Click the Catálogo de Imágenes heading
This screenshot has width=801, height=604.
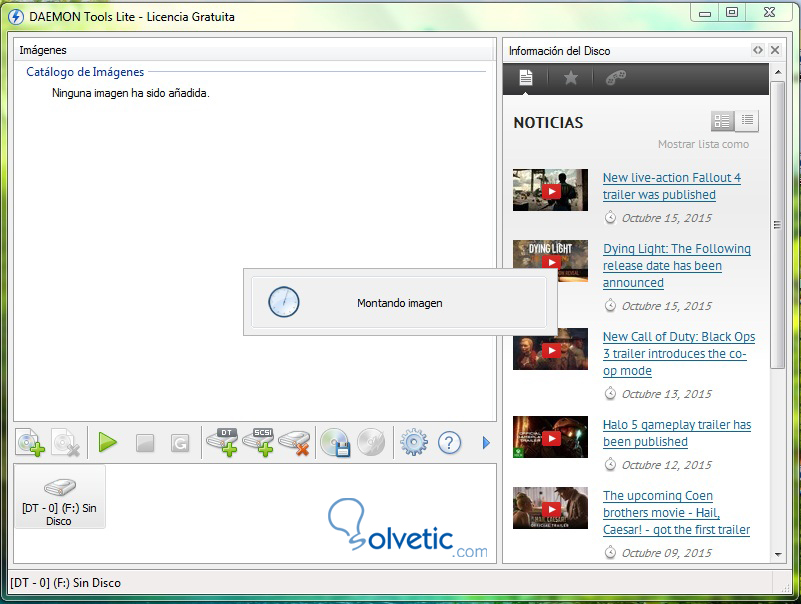[85, 72]
